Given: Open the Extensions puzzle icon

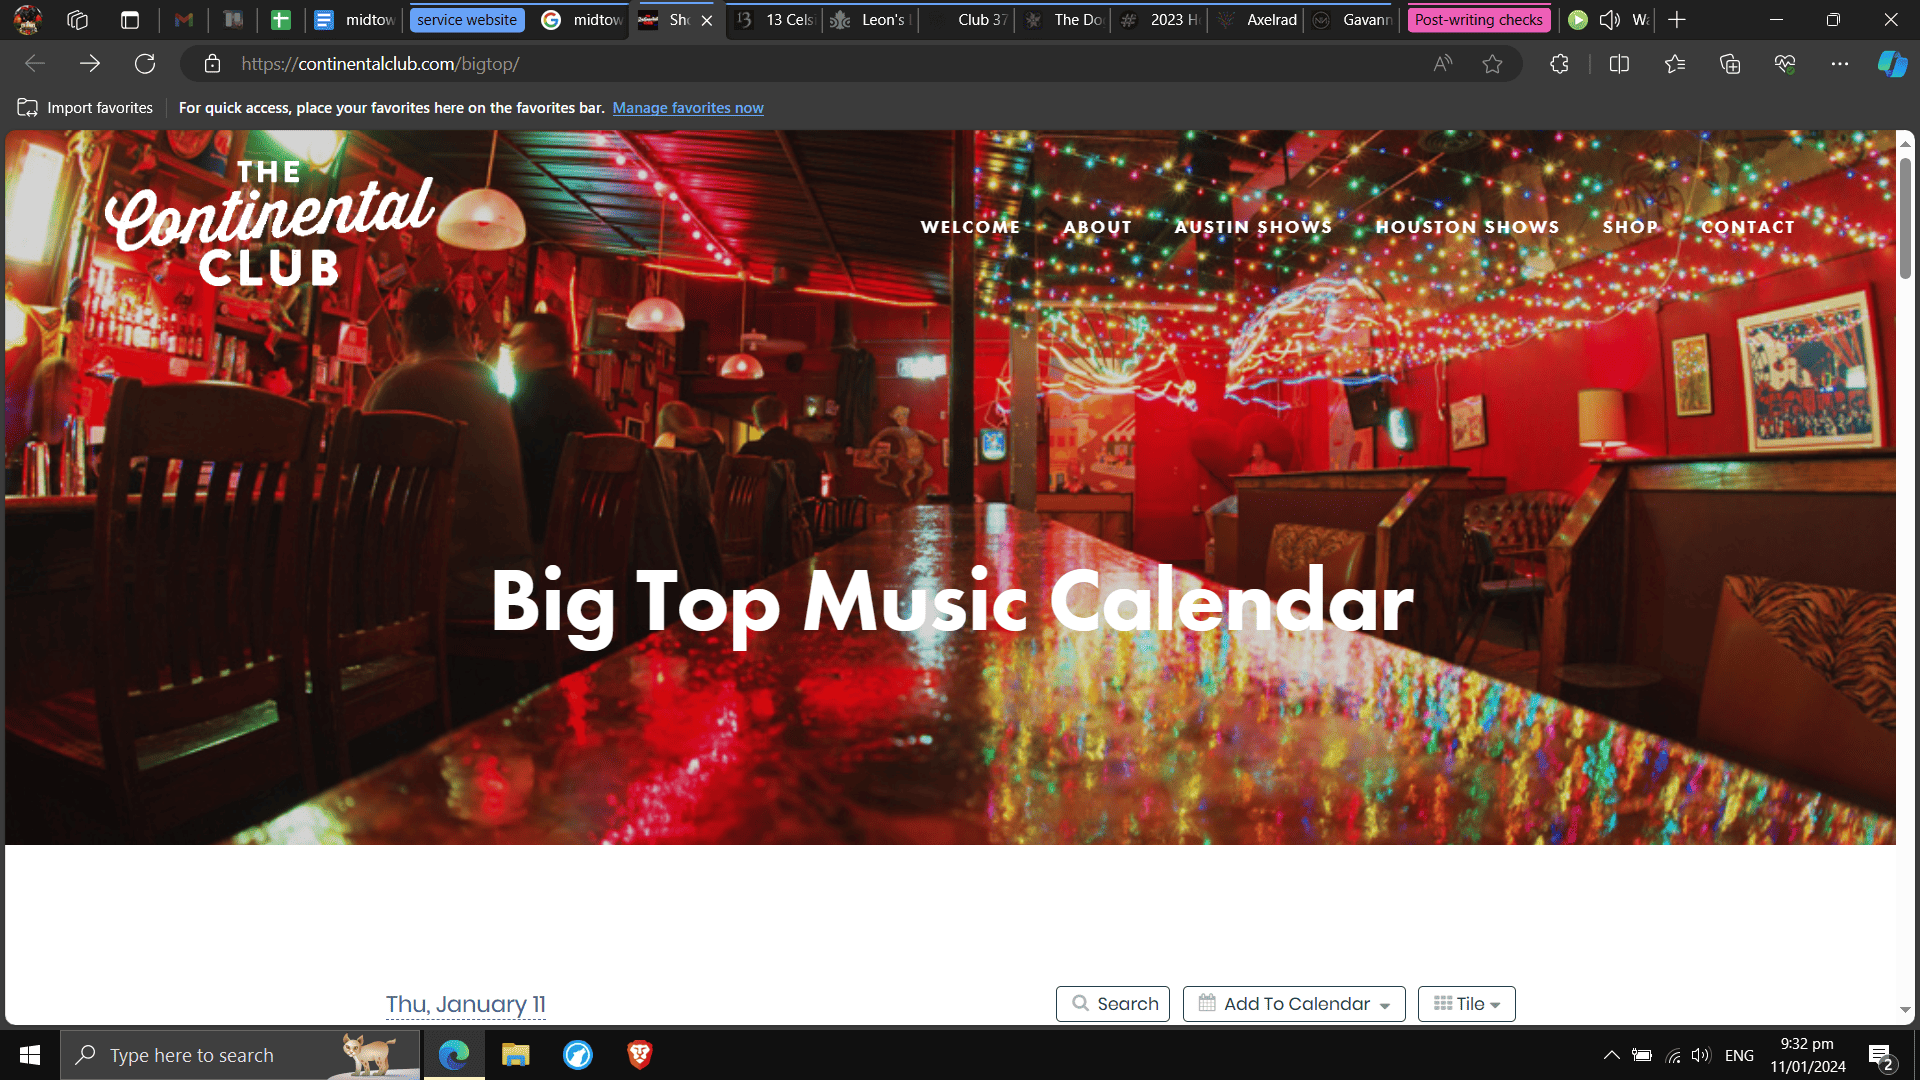Looking at the screenshot, I should pyautogui.click(x=1559, y=64).
